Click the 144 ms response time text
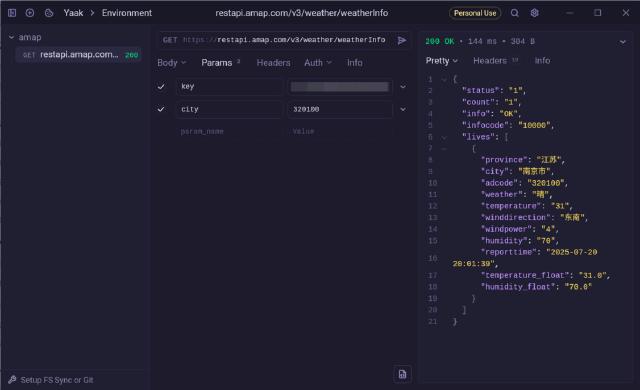The height and width of the screenshot is (390, 640). (482, 41)
